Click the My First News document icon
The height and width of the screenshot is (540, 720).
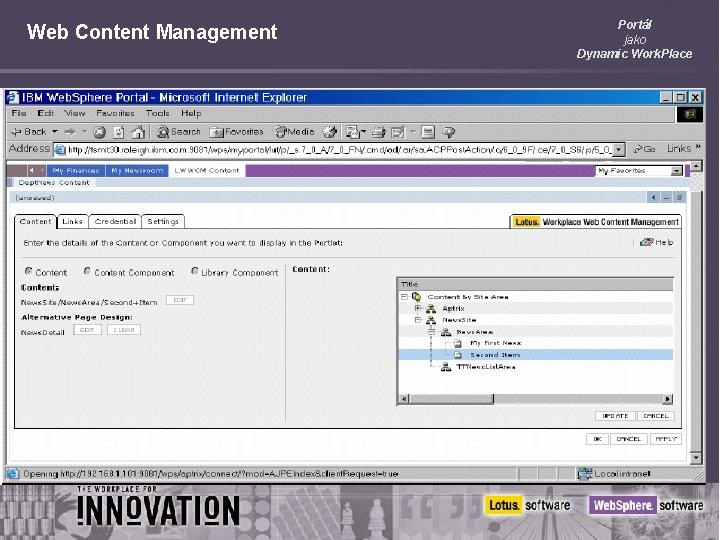[x=457, y=343]
